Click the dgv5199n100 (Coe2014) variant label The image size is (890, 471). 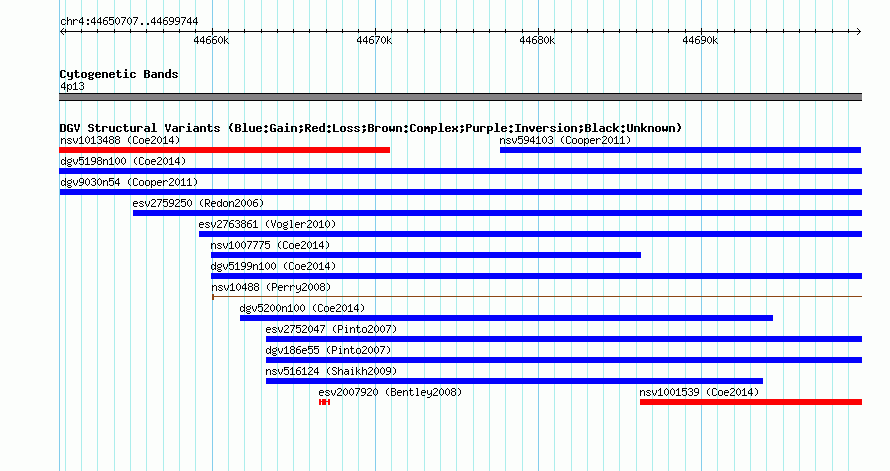coord(273,266)
